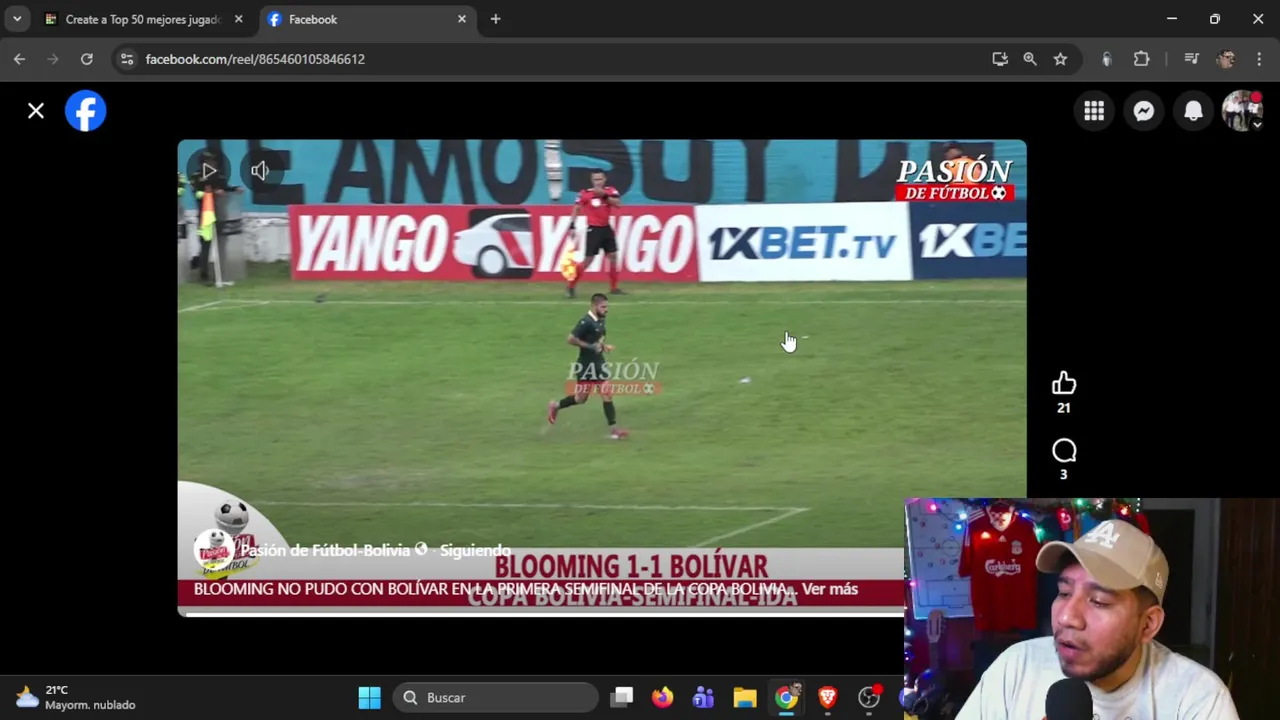Screen dimensions: 1280x720
Task: Open Messenger from the top bar
Action: pos(1144,111)
